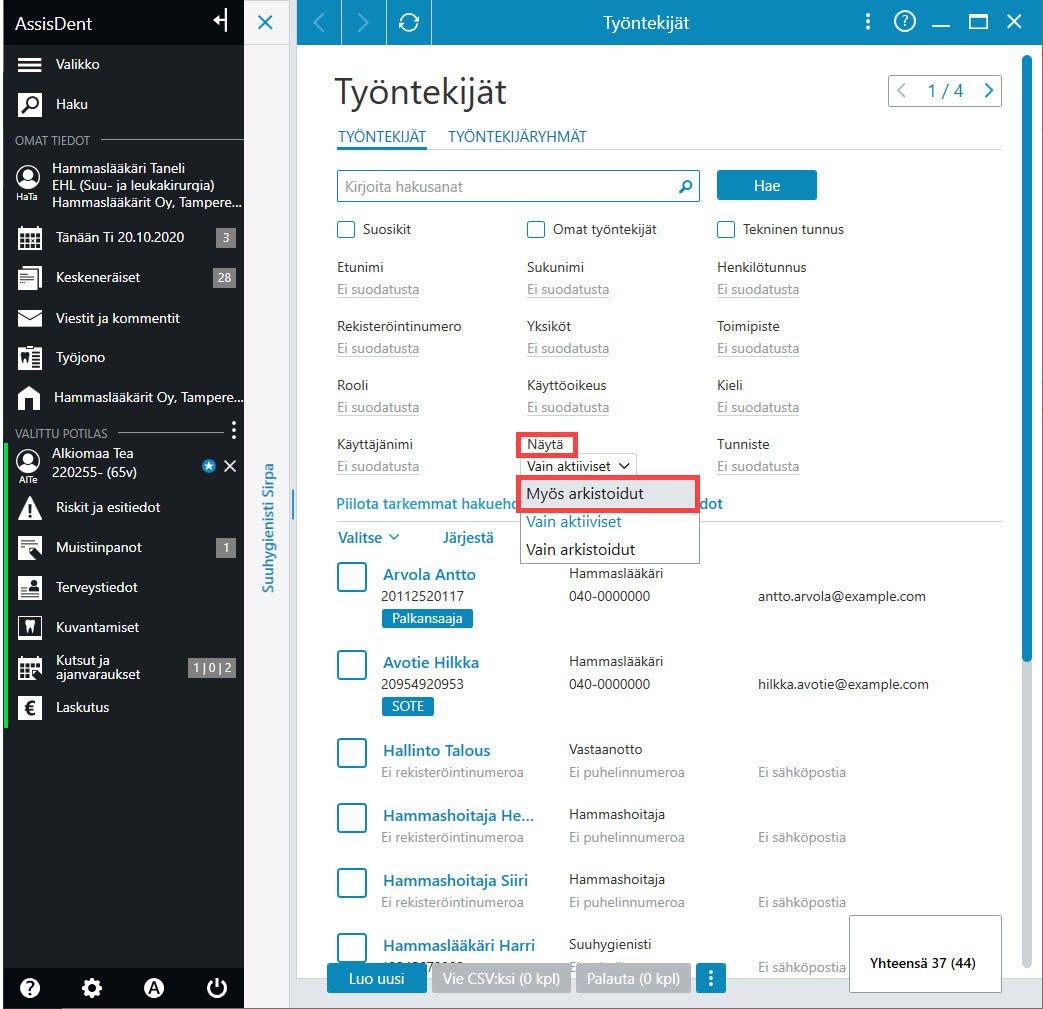The height and width of the screenshot is (1009, 1043).
Task: Select the Hallinto Talous checkbox
Action: pos(352,752)
